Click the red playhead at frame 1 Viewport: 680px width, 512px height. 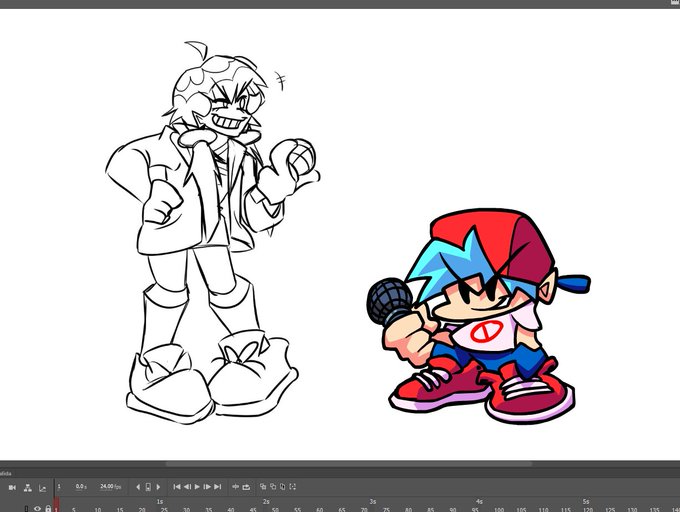(56, 505)
